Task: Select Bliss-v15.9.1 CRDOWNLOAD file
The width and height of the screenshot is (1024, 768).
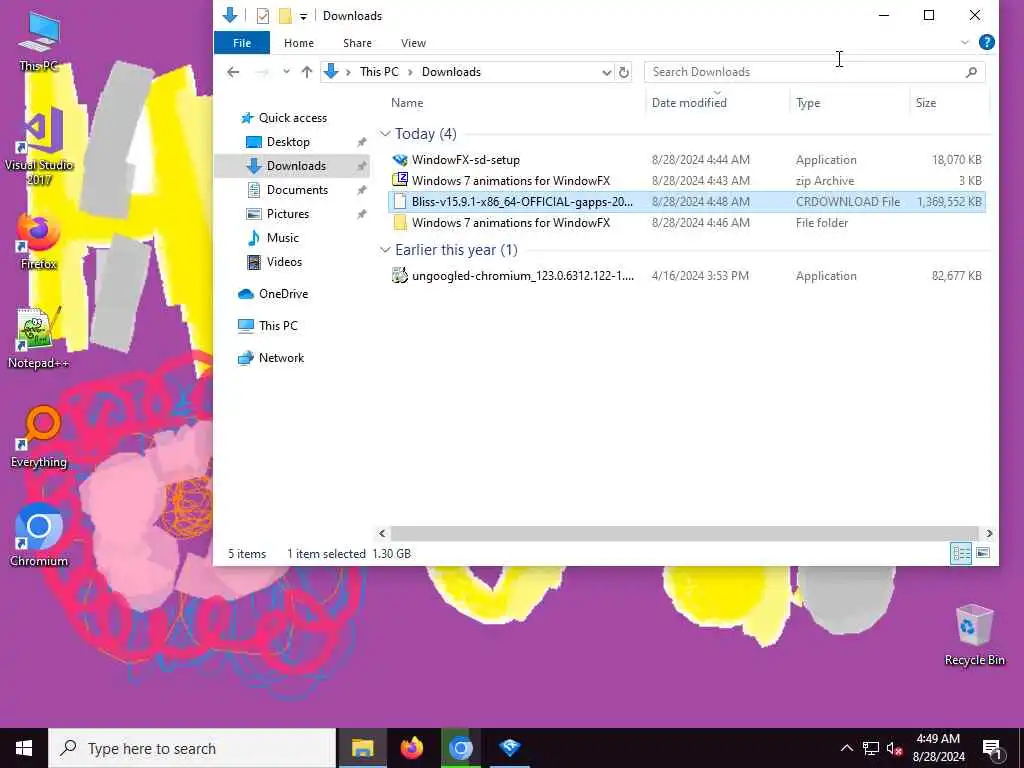Action: tap(686, 202)
